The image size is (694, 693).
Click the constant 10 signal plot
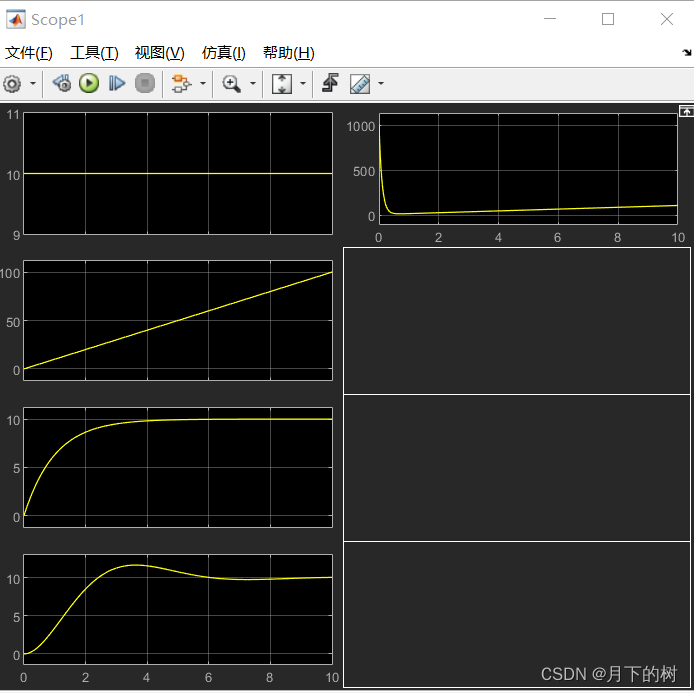178,173
